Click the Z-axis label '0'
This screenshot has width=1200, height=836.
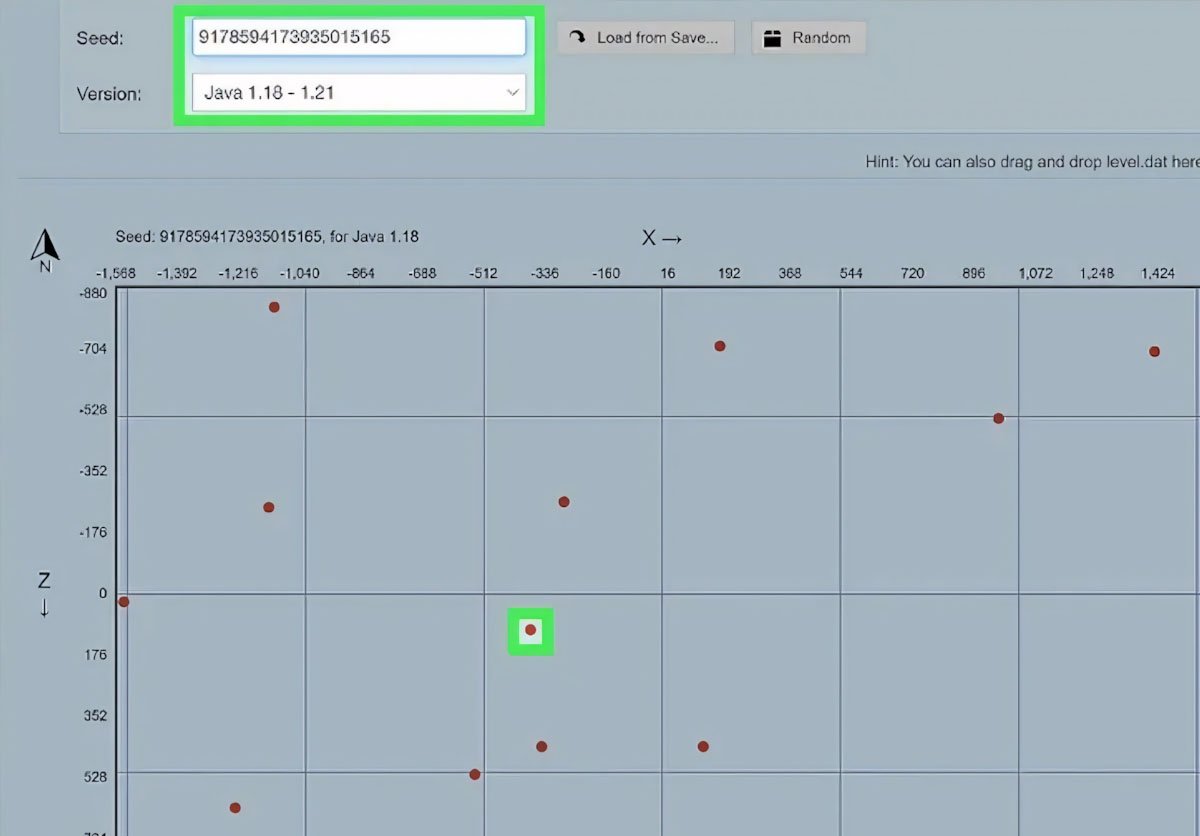102,593
